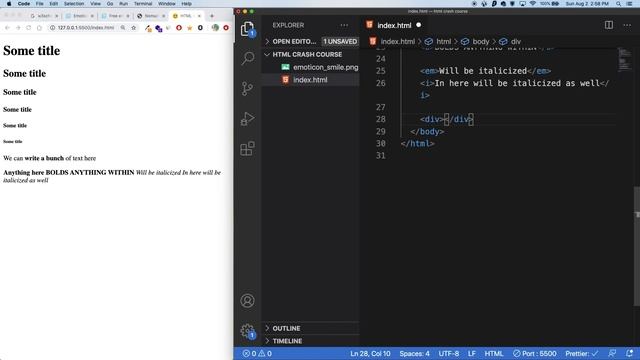Click div in the breadcrumb
Screen dimensions: 640x360
[x=516, y=42]
